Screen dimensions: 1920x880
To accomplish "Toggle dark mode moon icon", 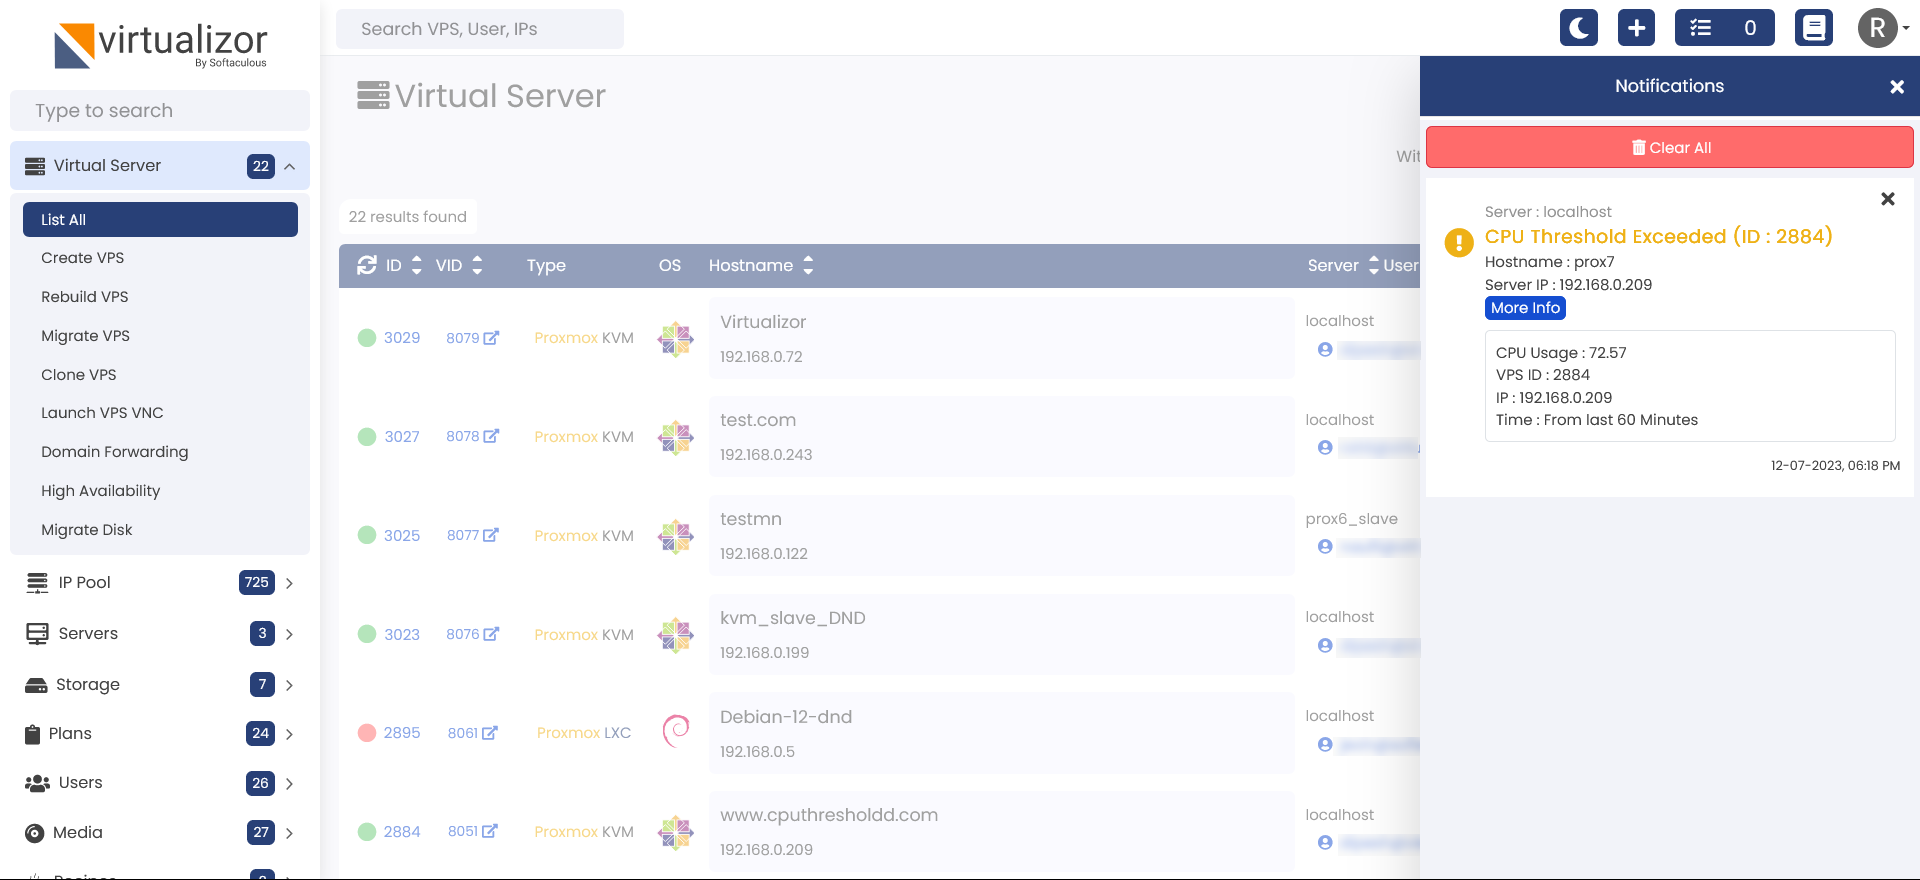I will click(x=1579, y=28).
